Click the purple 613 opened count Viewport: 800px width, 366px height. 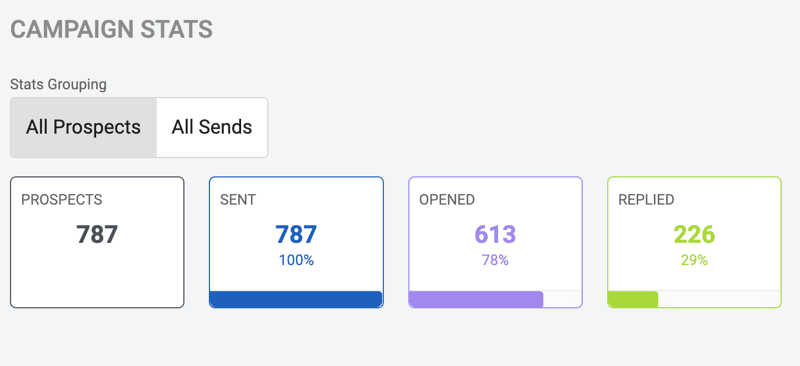pyautogui.click(x=495, y=234)
